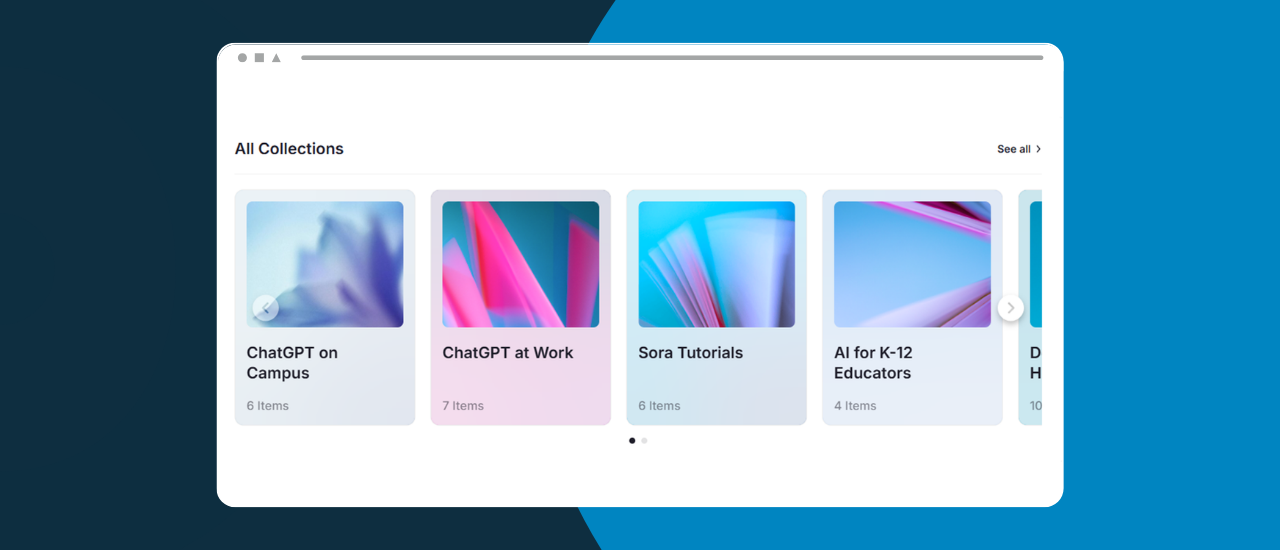Viewport: 1280px width, 550px height.
Task: Open the See all link
Action: tap(1019, 149)
